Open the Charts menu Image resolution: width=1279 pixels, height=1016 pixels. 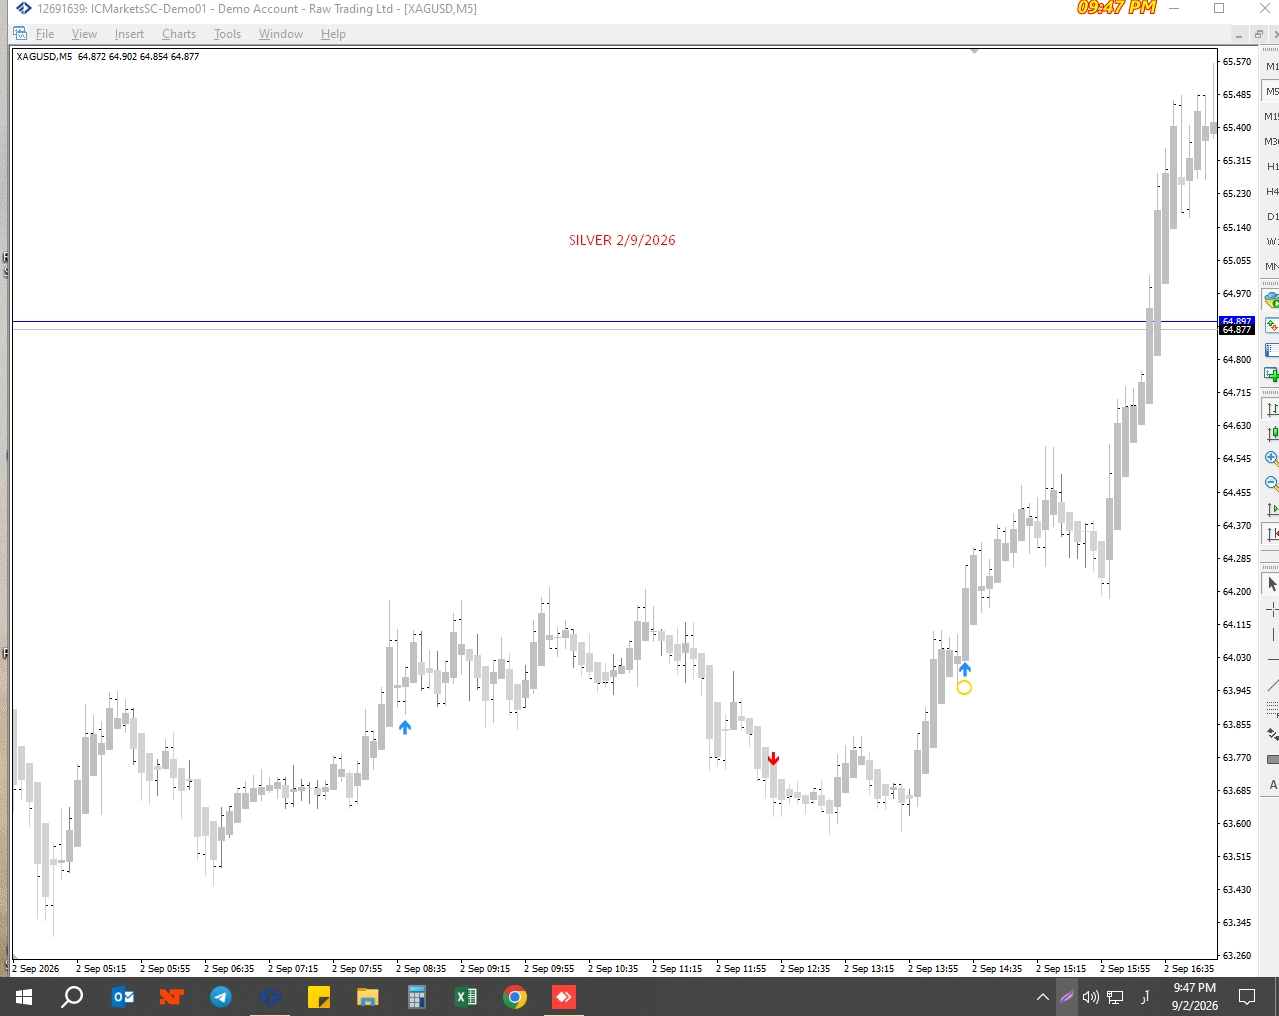click(179, 34)
